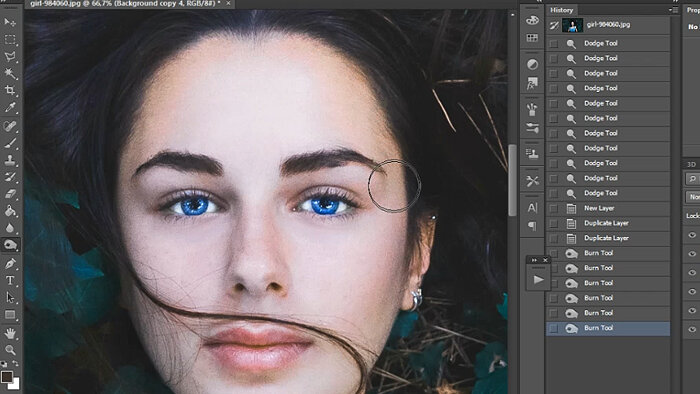Select the Rectangular Marquee tool
Viewport: 700px width, 394px height.
(x=10, y=39)
